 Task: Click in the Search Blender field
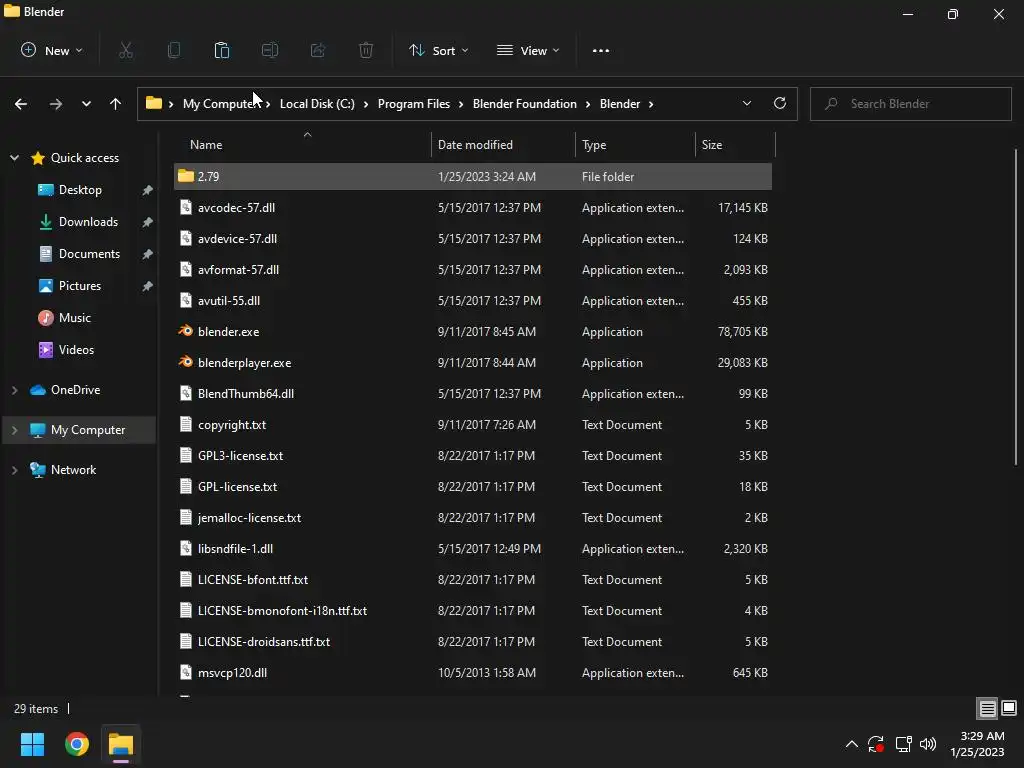tap(910, 104)
